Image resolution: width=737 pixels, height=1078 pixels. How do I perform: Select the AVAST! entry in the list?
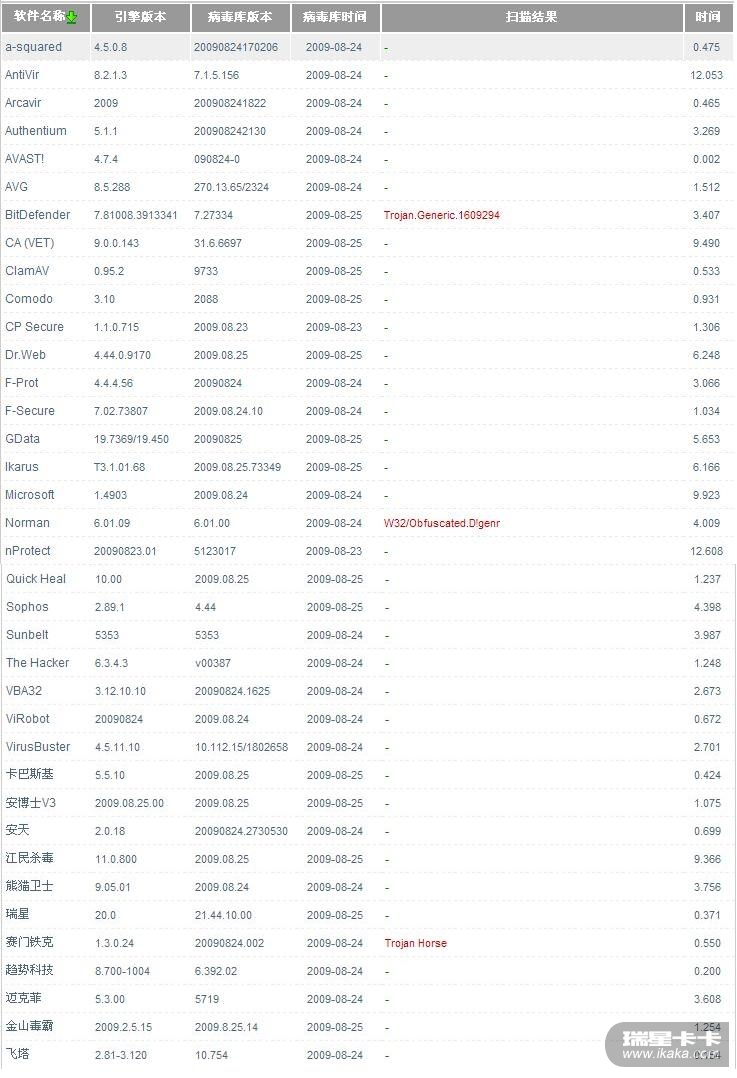(25, 159)
